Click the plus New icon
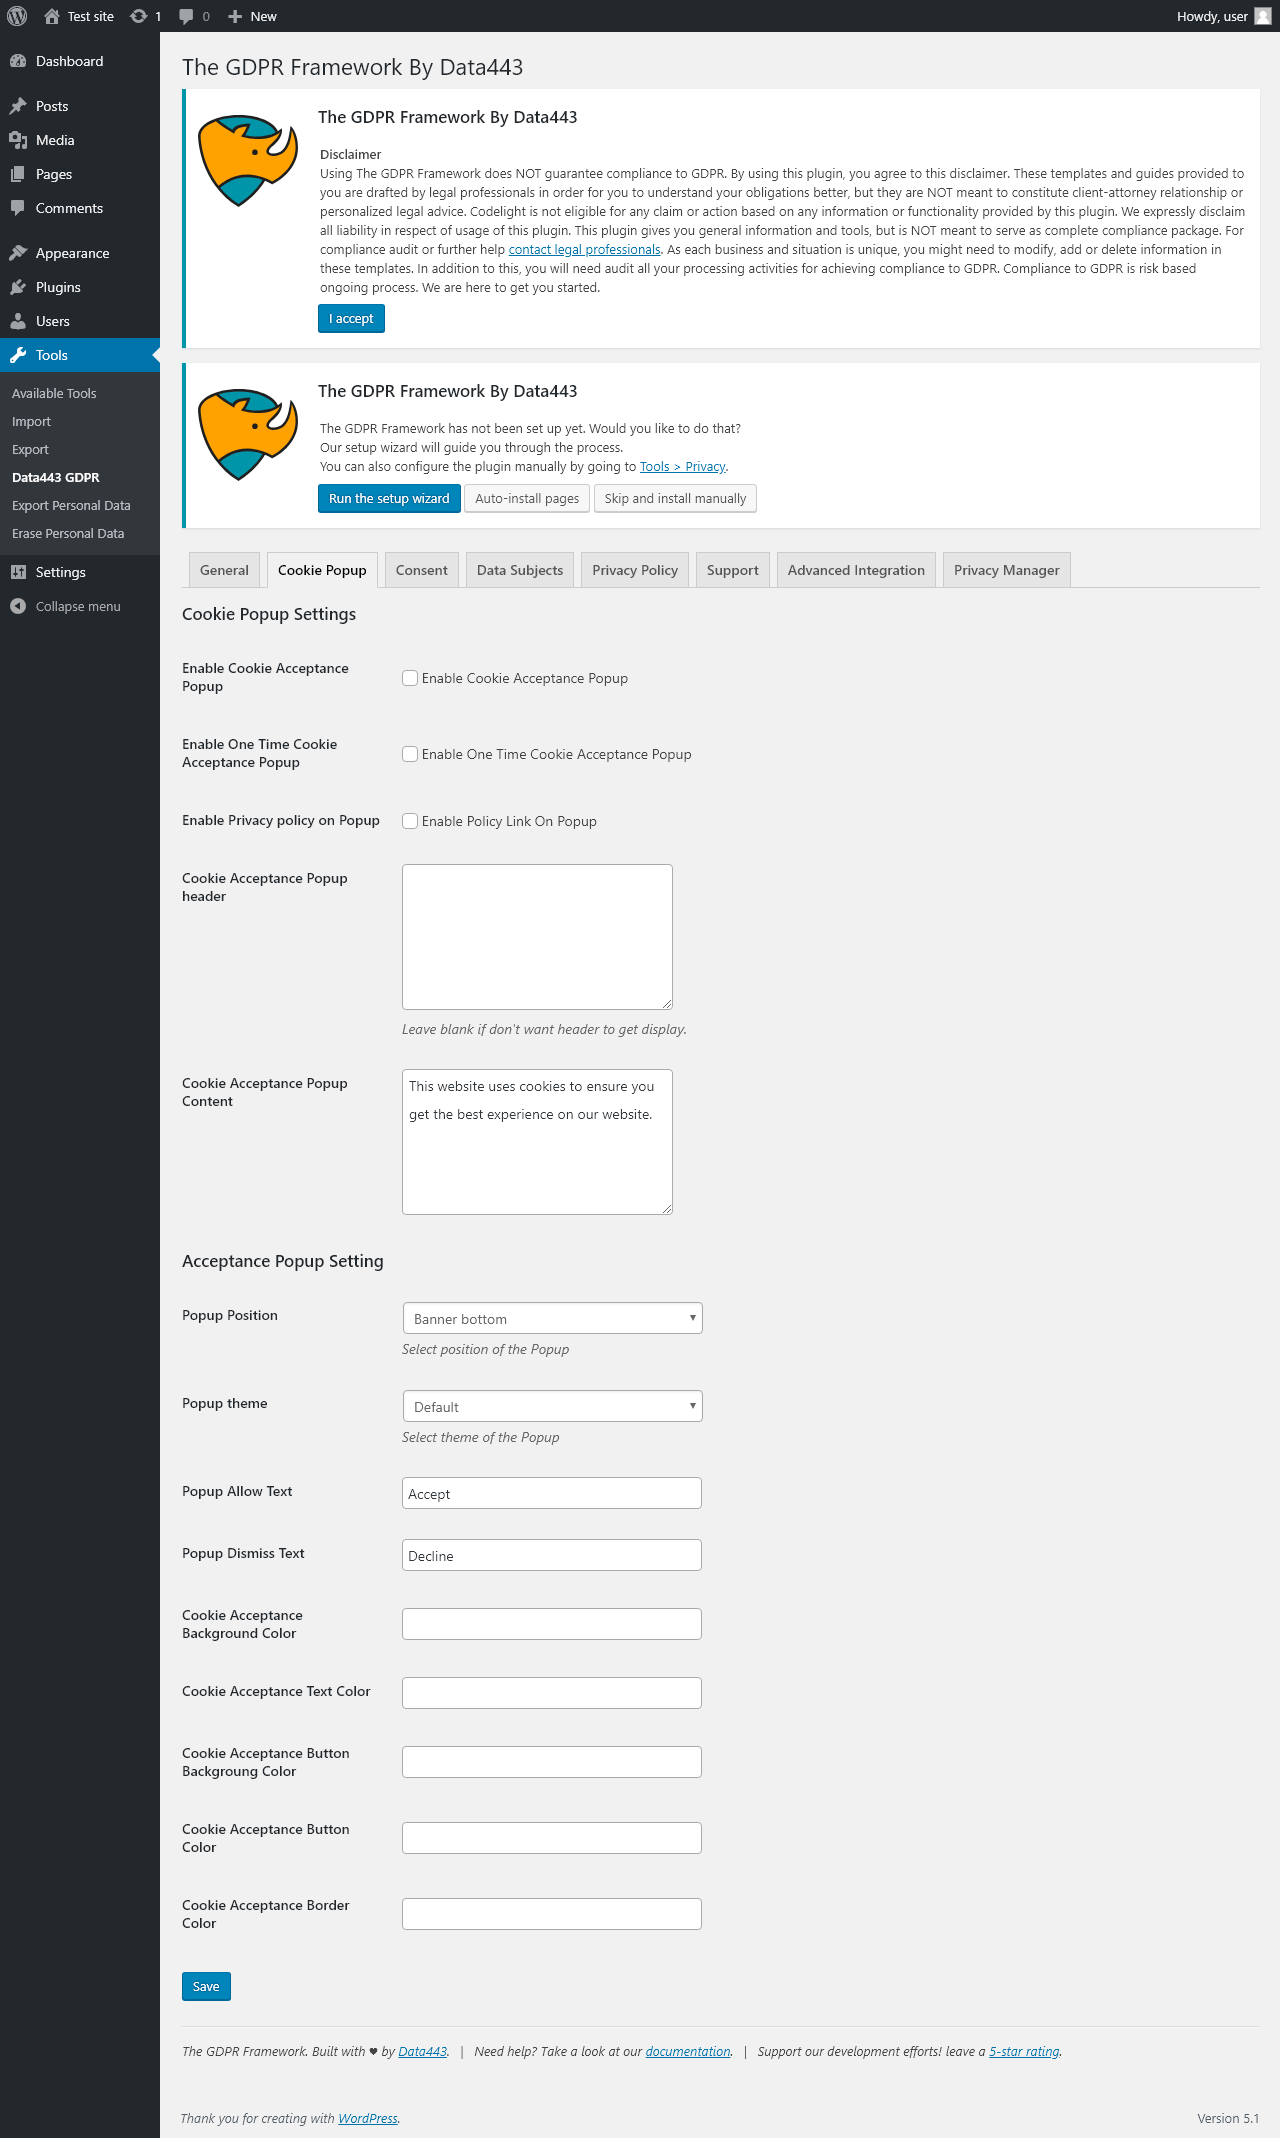Viewport: 1280px width, 2138px height. click(x=235, y=16)
